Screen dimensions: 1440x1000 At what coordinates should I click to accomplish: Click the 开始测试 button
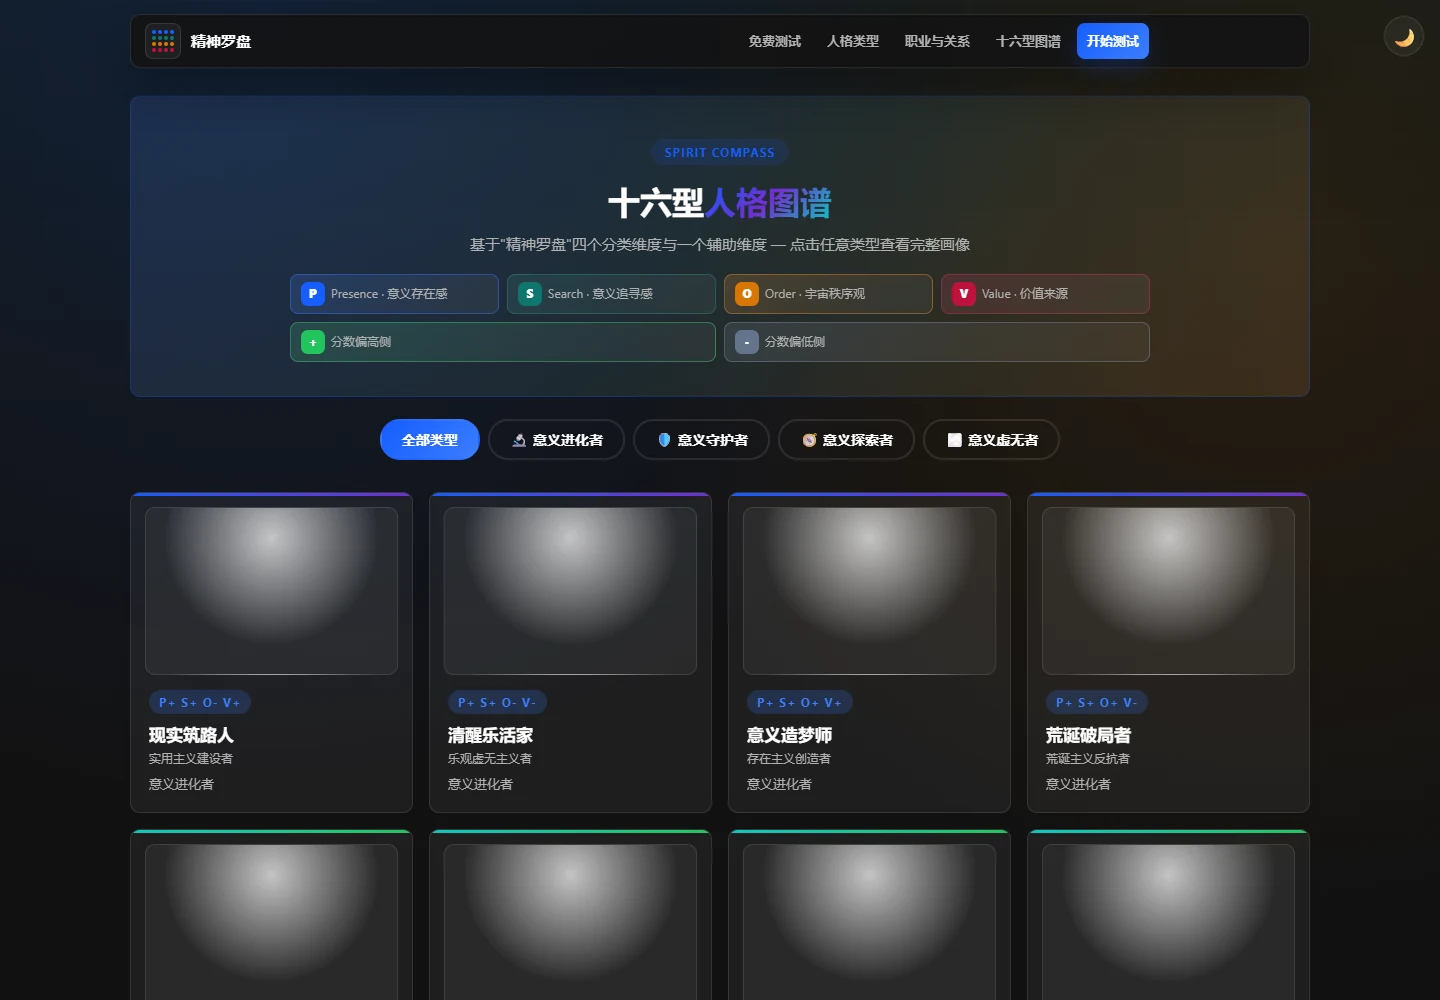click(1113, 41)
